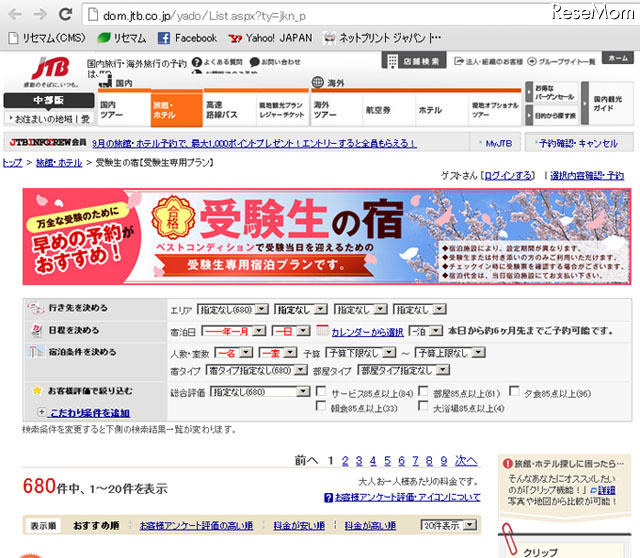
Task: Check 部屋85点以上(61) checkbox
Action: tap(423, 391)
